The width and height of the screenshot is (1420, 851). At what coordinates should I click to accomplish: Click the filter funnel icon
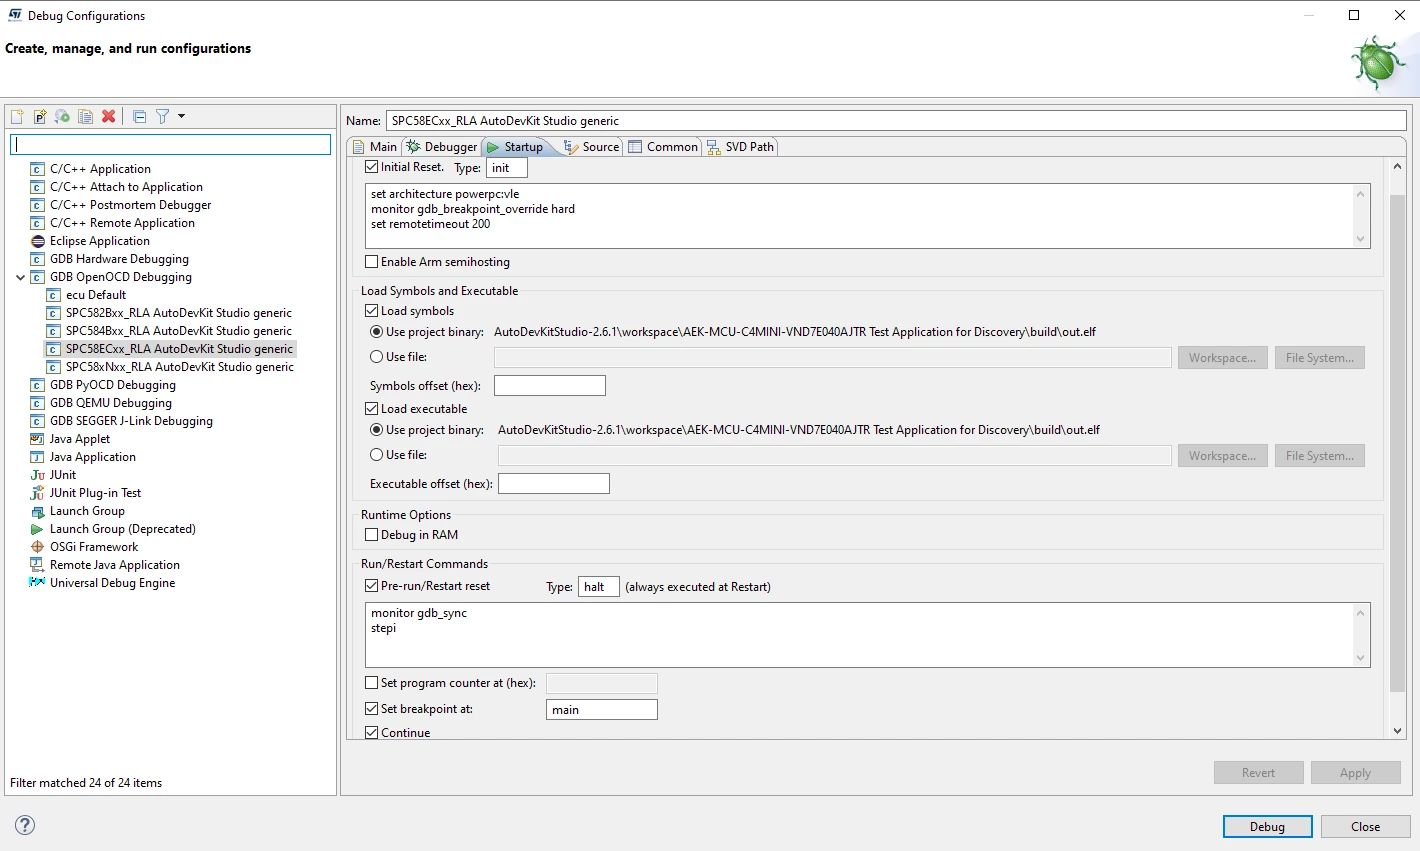162,117
